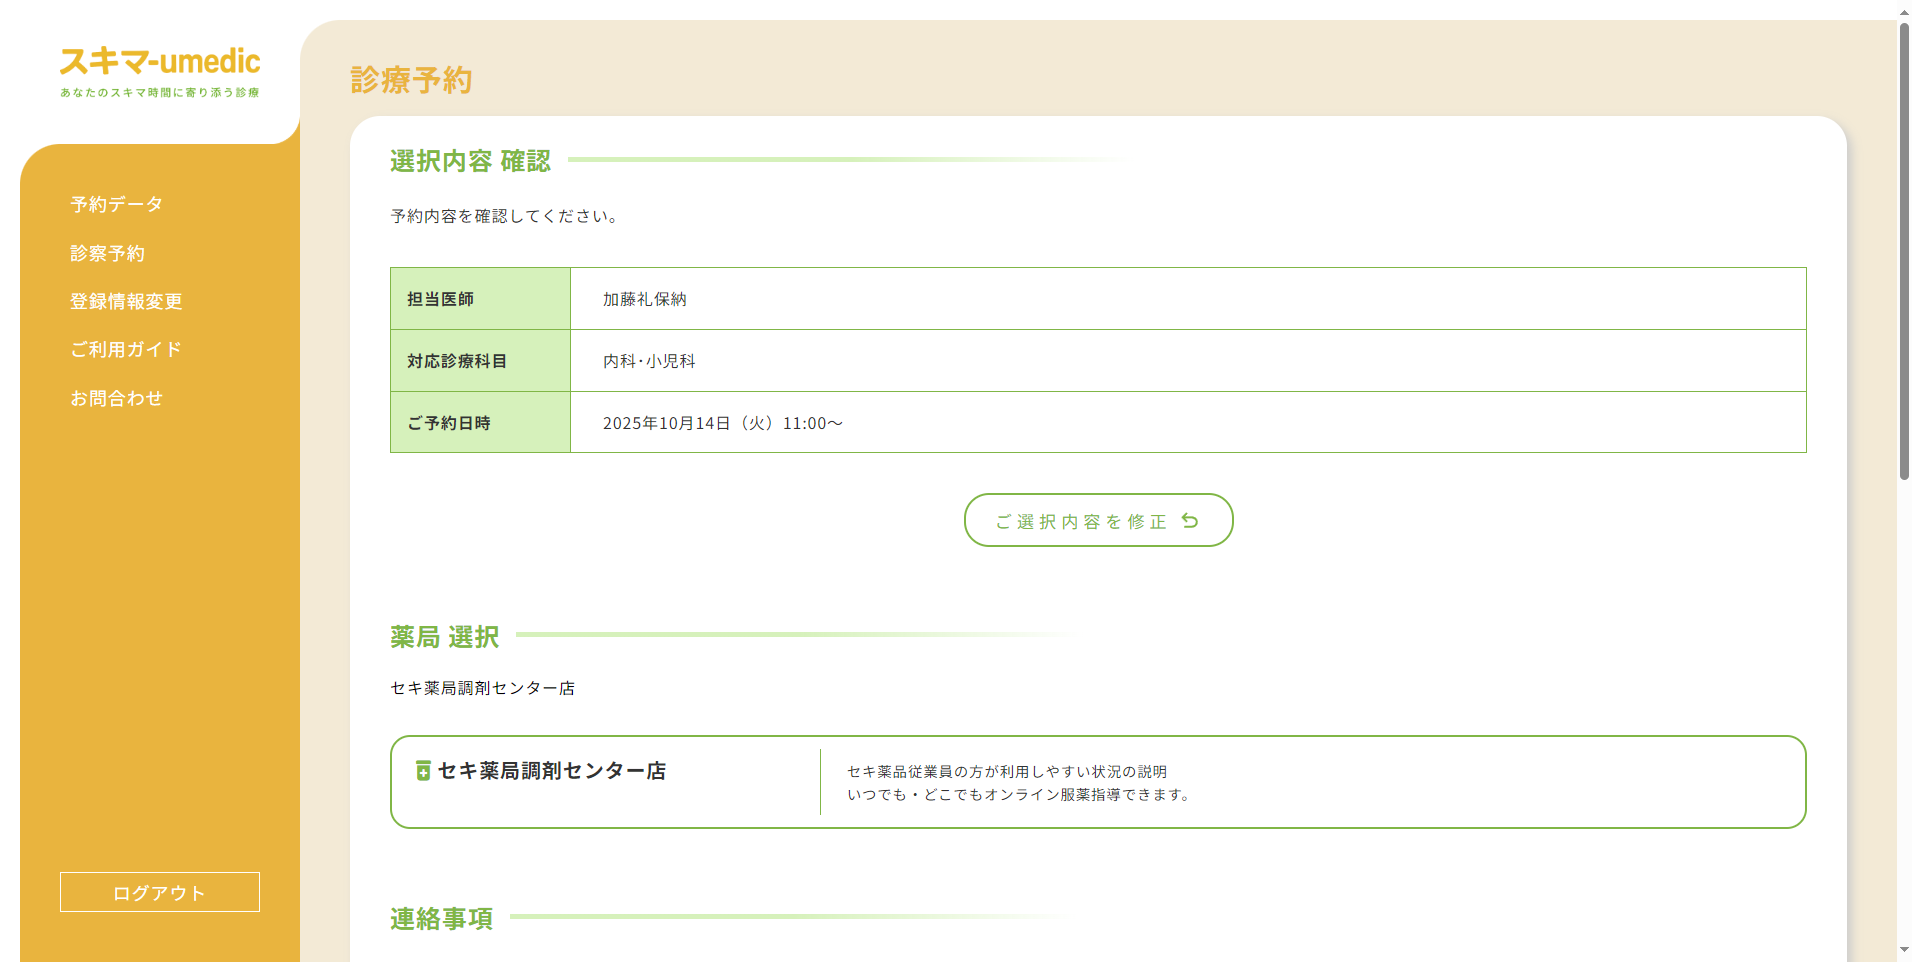Open the ご利用ガイド sidebar item
Image resolution: width=1912 pixels, height=962 pixels.
click(126, 350)
